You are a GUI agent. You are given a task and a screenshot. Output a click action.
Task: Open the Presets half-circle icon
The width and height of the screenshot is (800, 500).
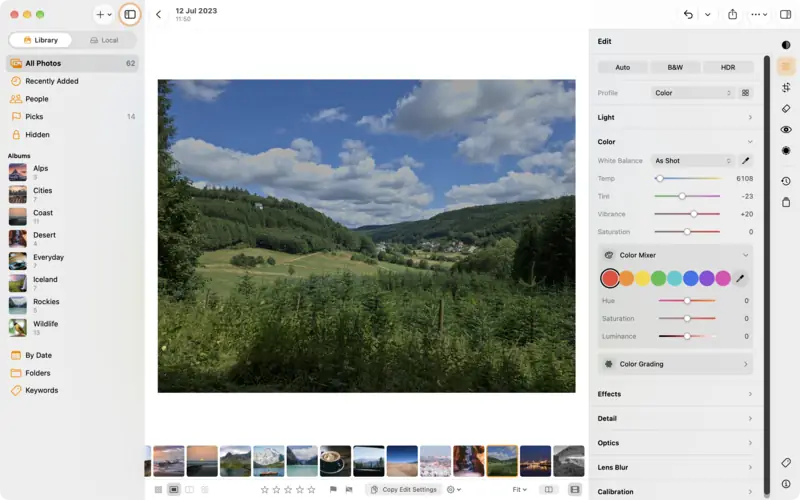pyautogui.click(x=786, y=45)
